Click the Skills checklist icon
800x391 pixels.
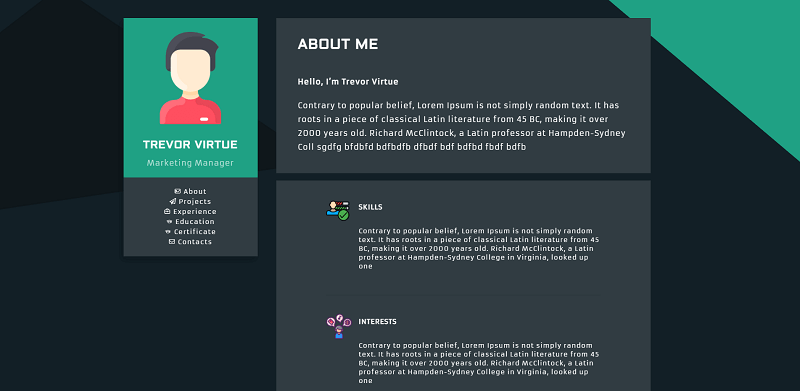coord(338,210)
